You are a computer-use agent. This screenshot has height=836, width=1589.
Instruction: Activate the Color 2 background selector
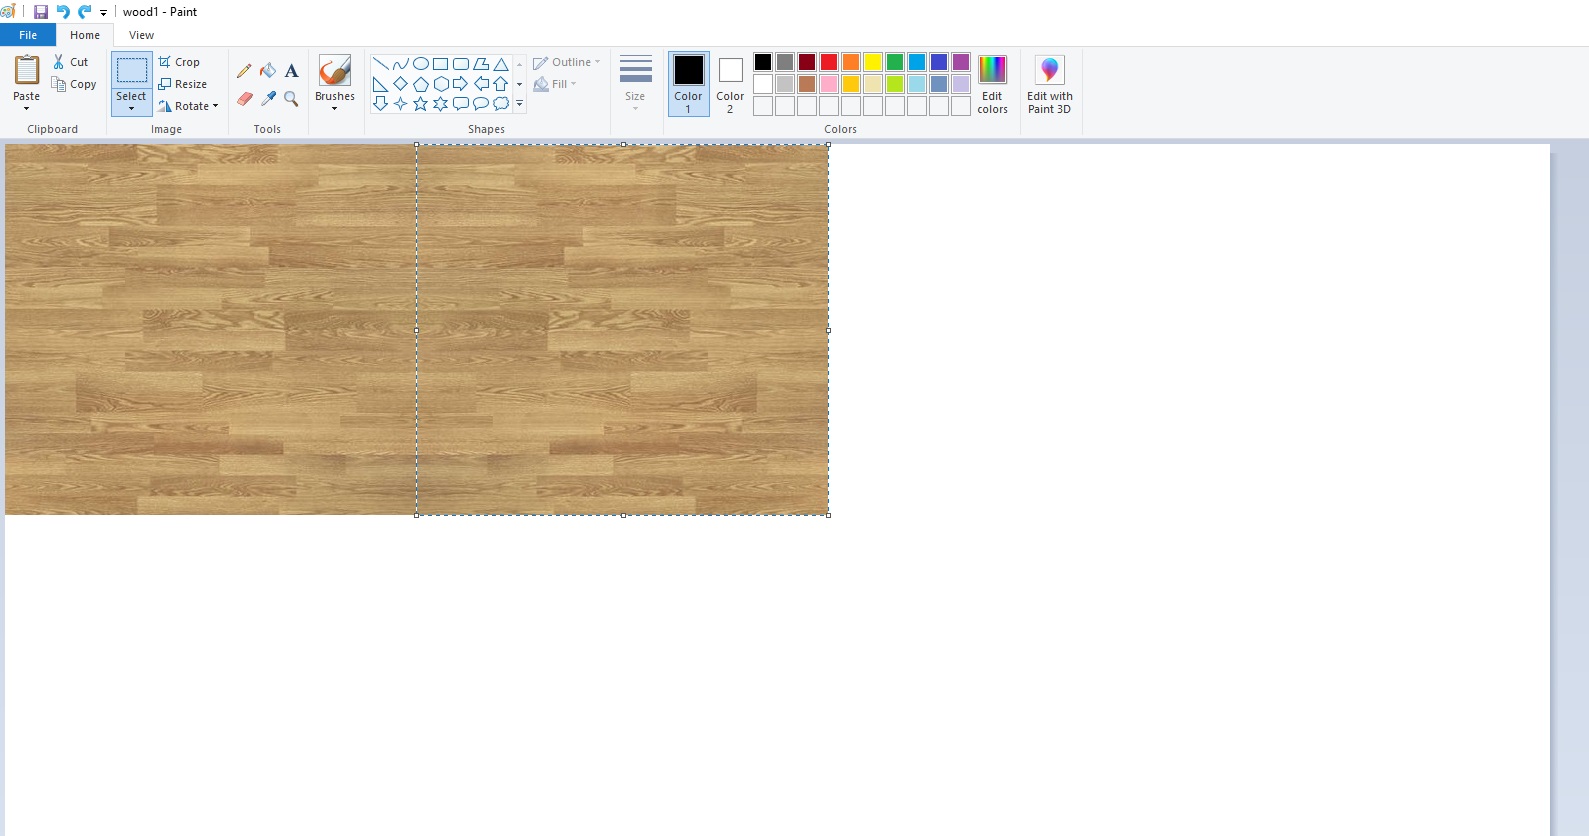pos(731,84)
